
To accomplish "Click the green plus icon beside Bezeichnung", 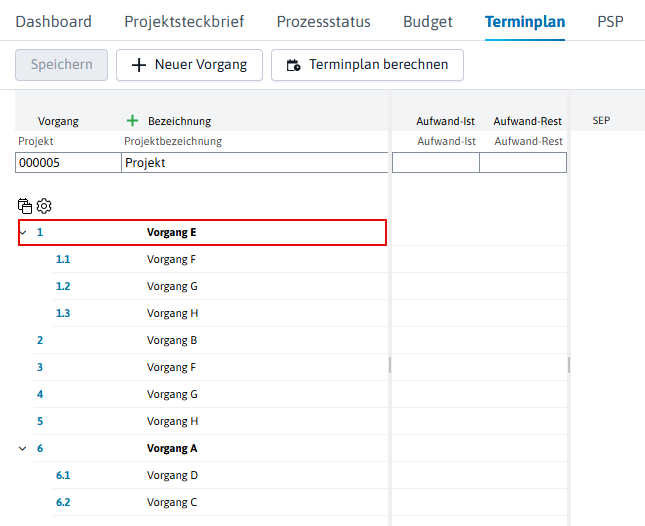I will (132, 120).
